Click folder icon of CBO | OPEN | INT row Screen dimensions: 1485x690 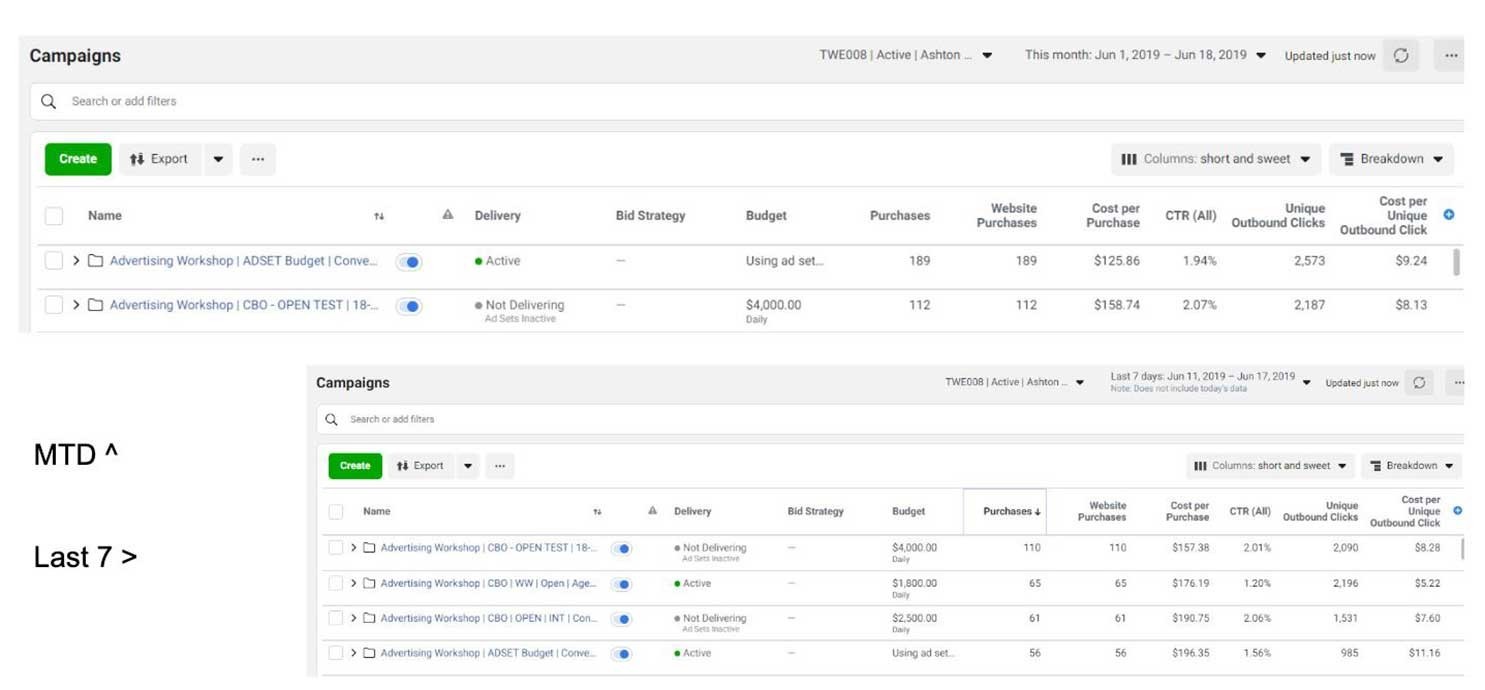point(369,618)
